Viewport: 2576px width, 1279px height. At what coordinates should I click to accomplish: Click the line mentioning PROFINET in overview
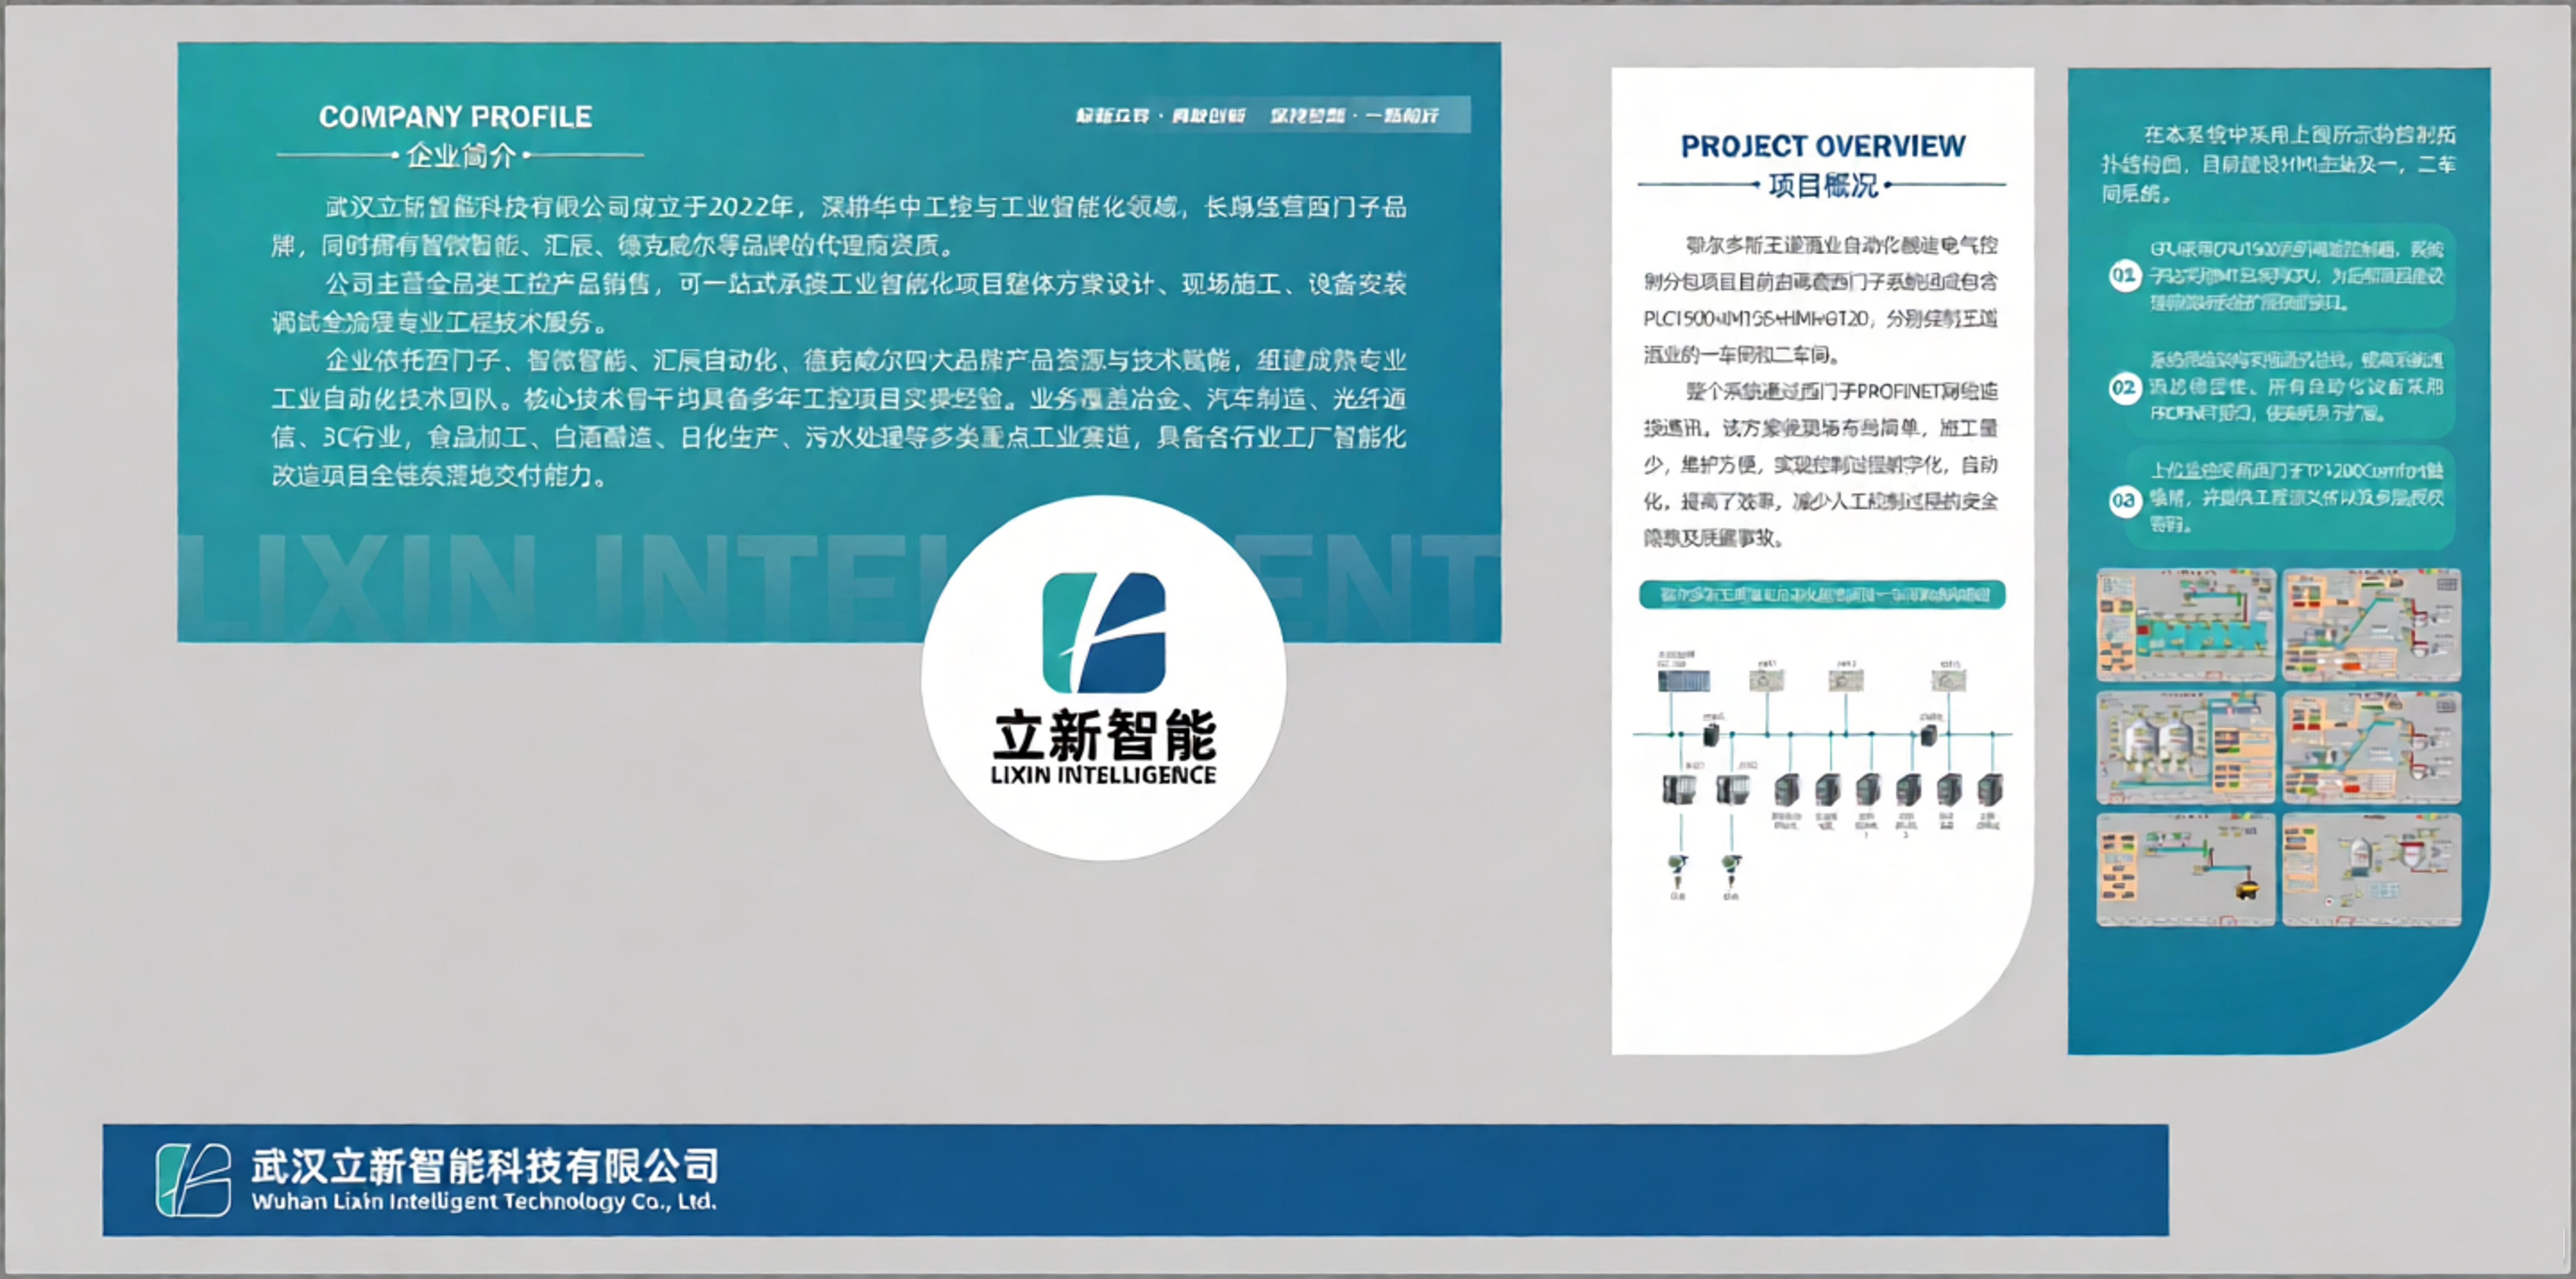pos(1842,391)
